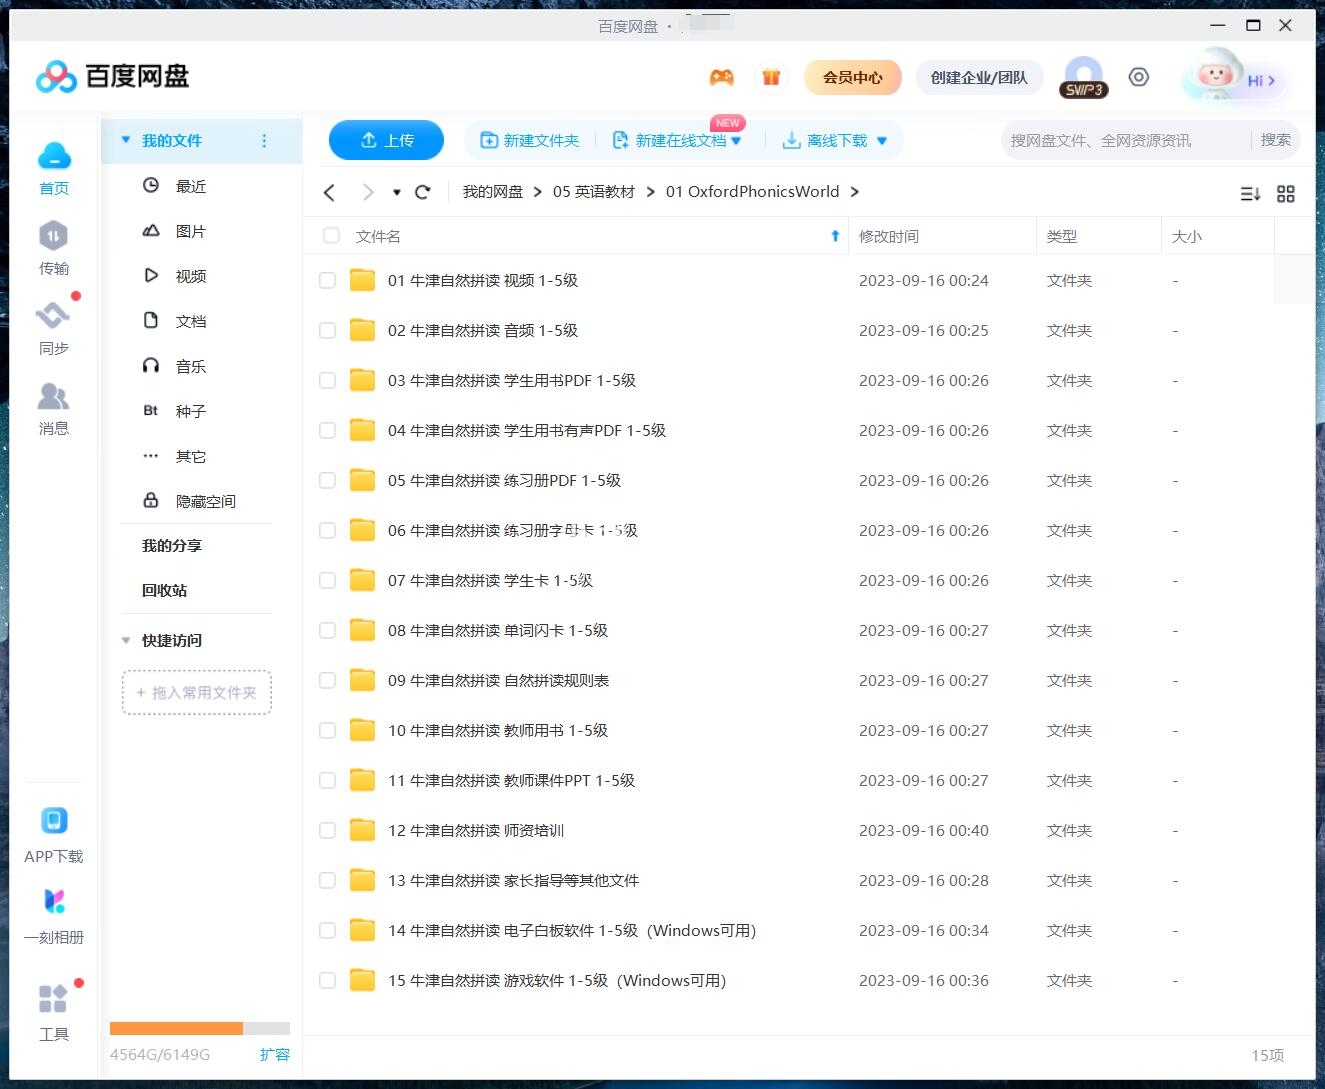Switch to grid view layout

point(1286,193)
